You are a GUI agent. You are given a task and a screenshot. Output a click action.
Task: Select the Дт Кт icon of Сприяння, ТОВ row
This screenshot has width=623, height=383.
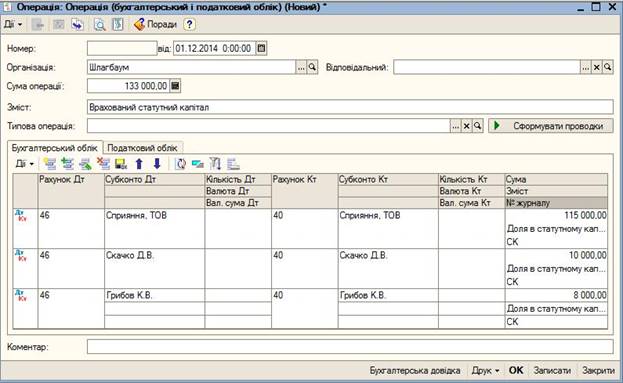[21, 216]
